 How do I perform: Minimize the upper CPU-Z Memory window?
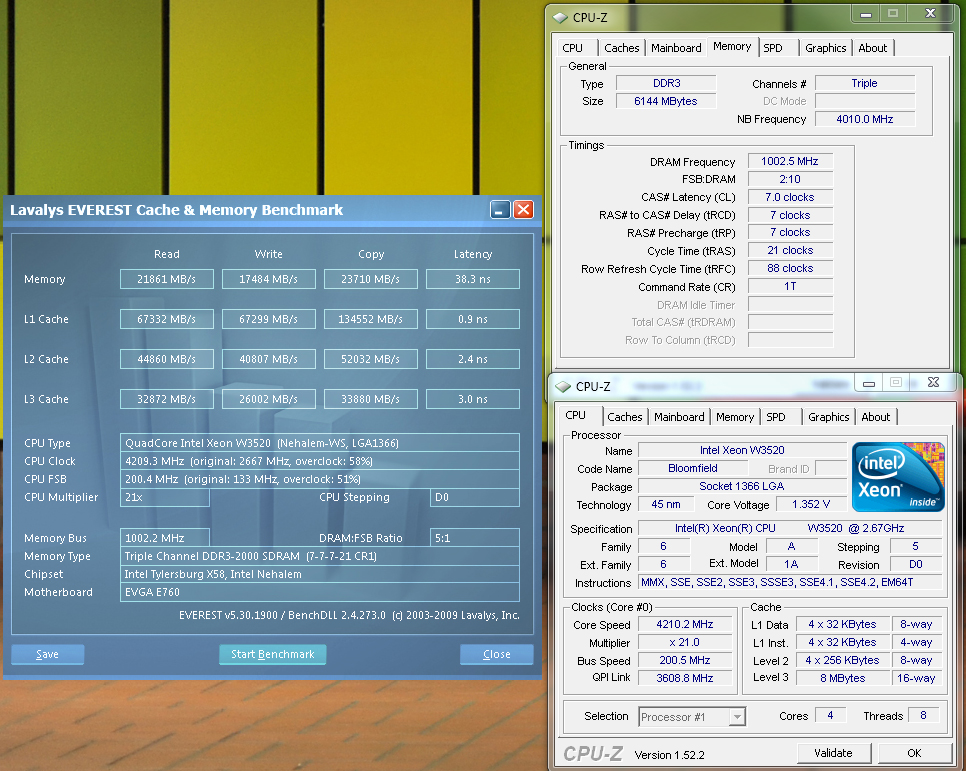coord(866,14)
